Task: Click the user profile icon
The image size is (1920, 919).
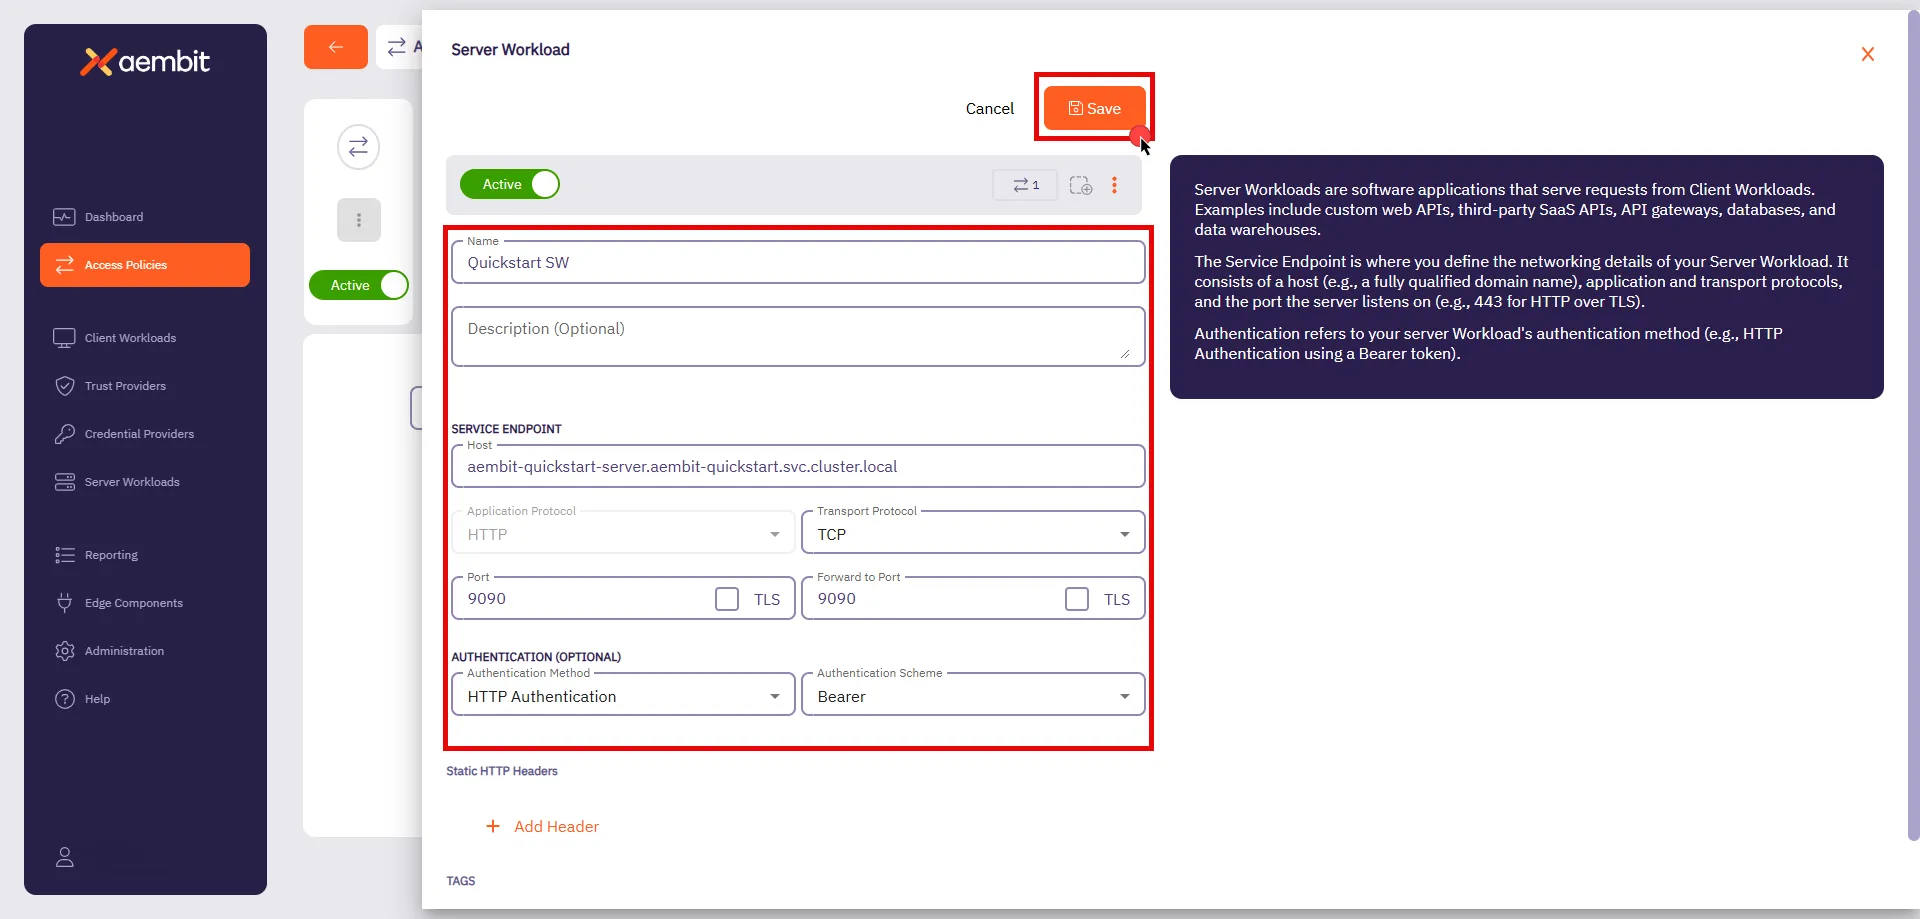Action: [65, 857]
